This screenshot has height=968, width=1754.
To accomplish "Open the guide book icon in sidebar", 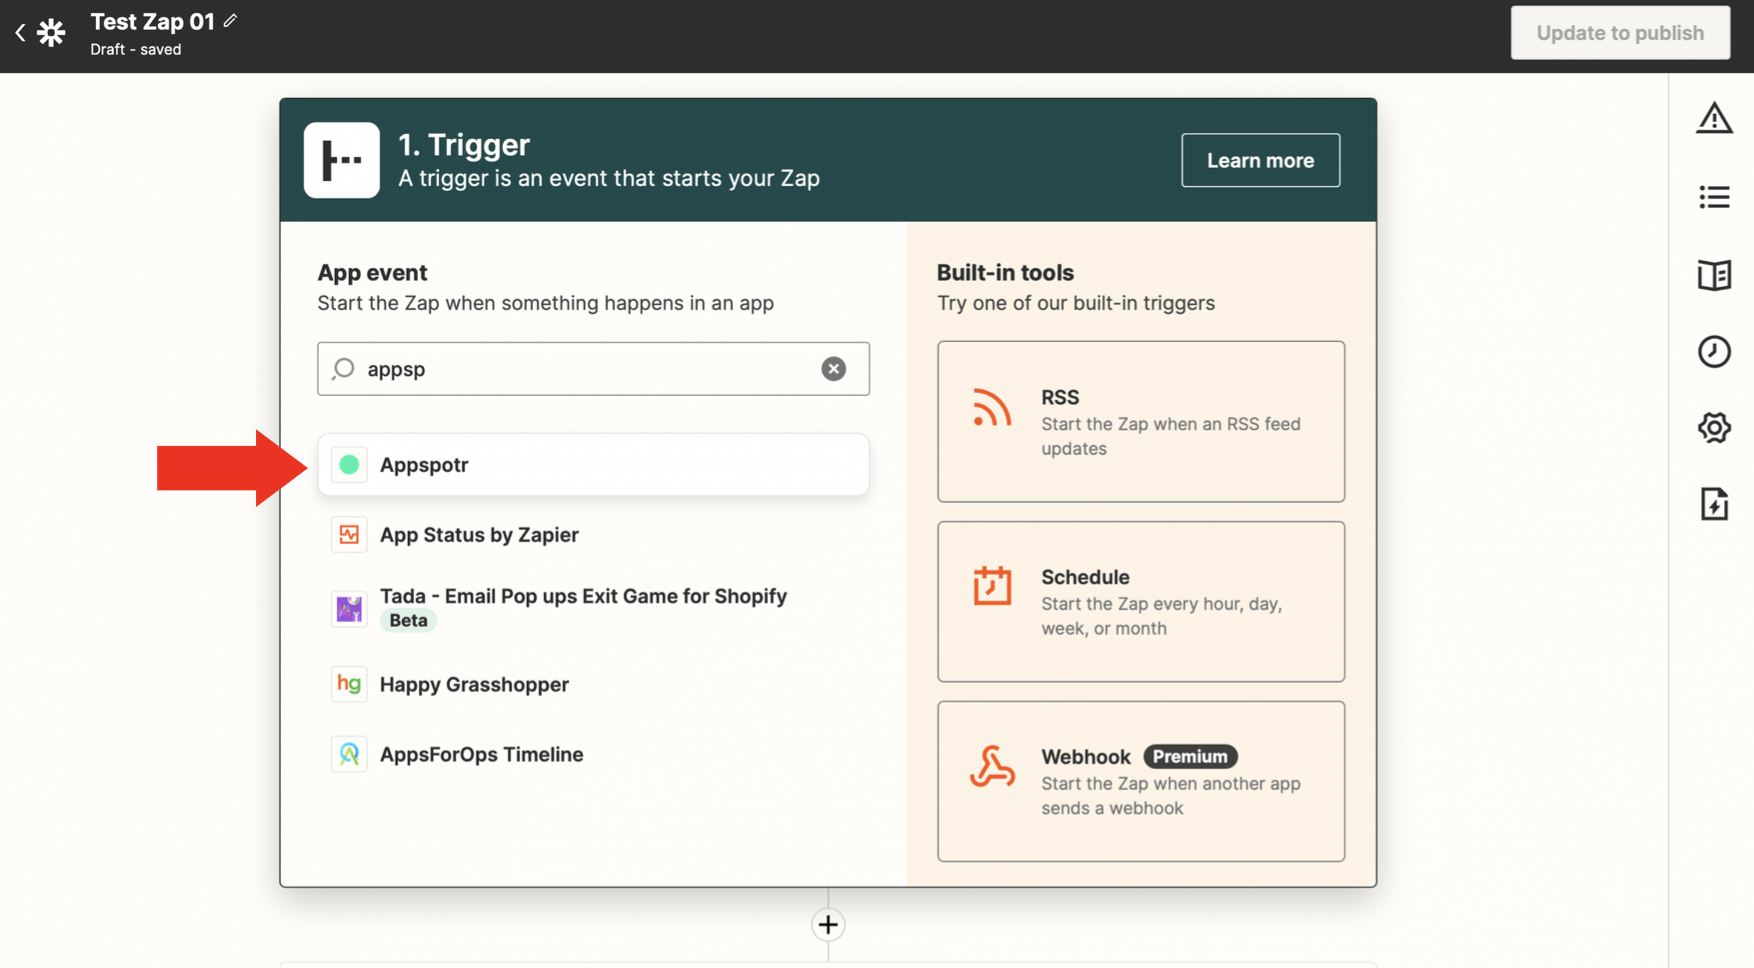I will pos(1714,275).
